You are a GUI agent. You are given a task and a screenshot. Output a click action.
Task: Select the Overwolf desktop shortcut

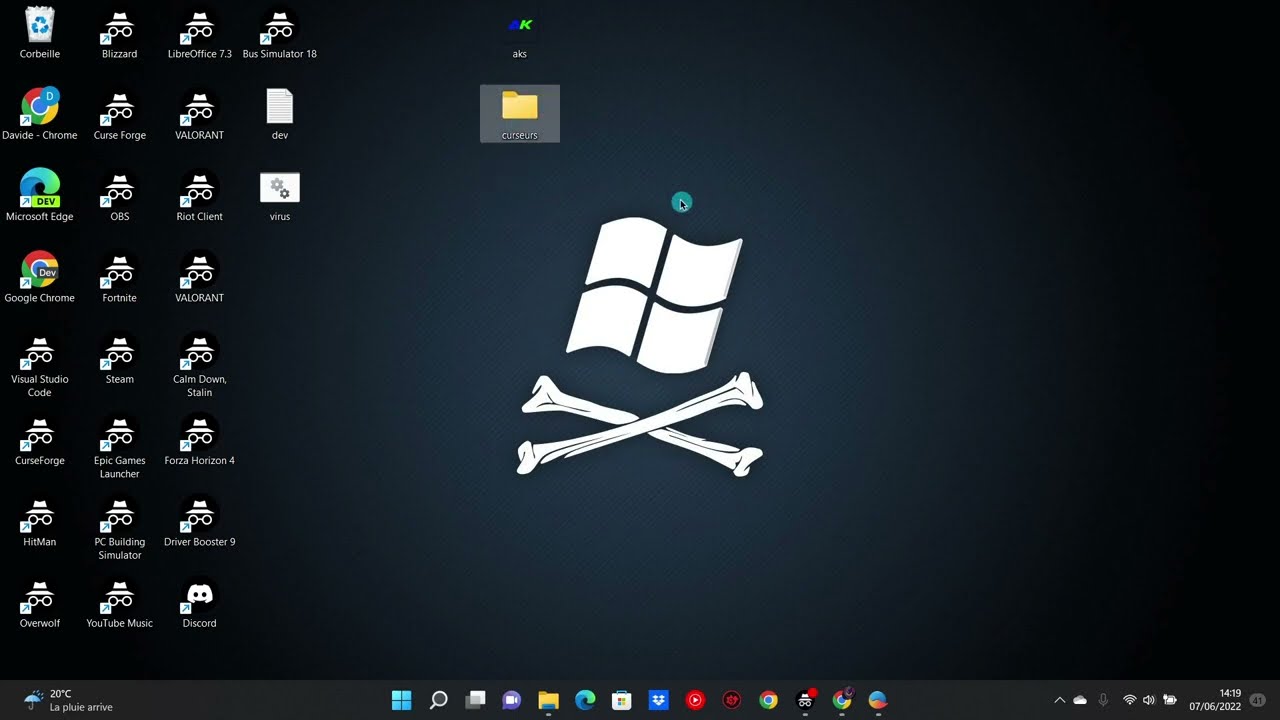pyautogui.click(x=40, y=602)
